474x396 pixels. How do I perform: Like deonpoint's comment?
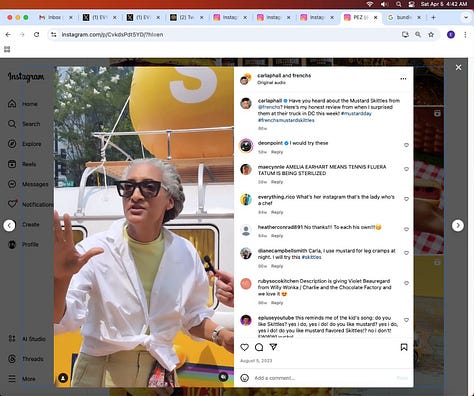tap(406, 145)
